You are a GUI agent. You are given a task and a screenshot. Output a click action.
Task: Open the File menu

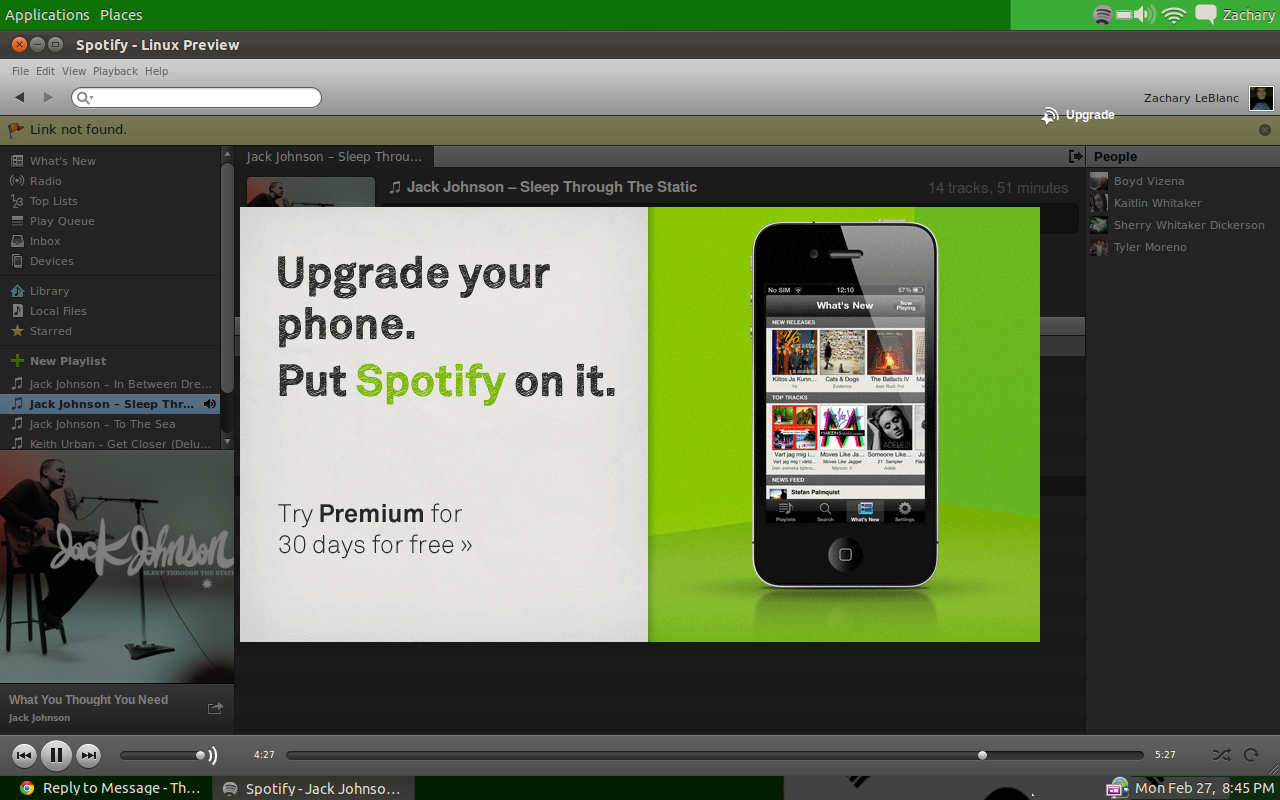pyautogui.click(x=21, y=71)
